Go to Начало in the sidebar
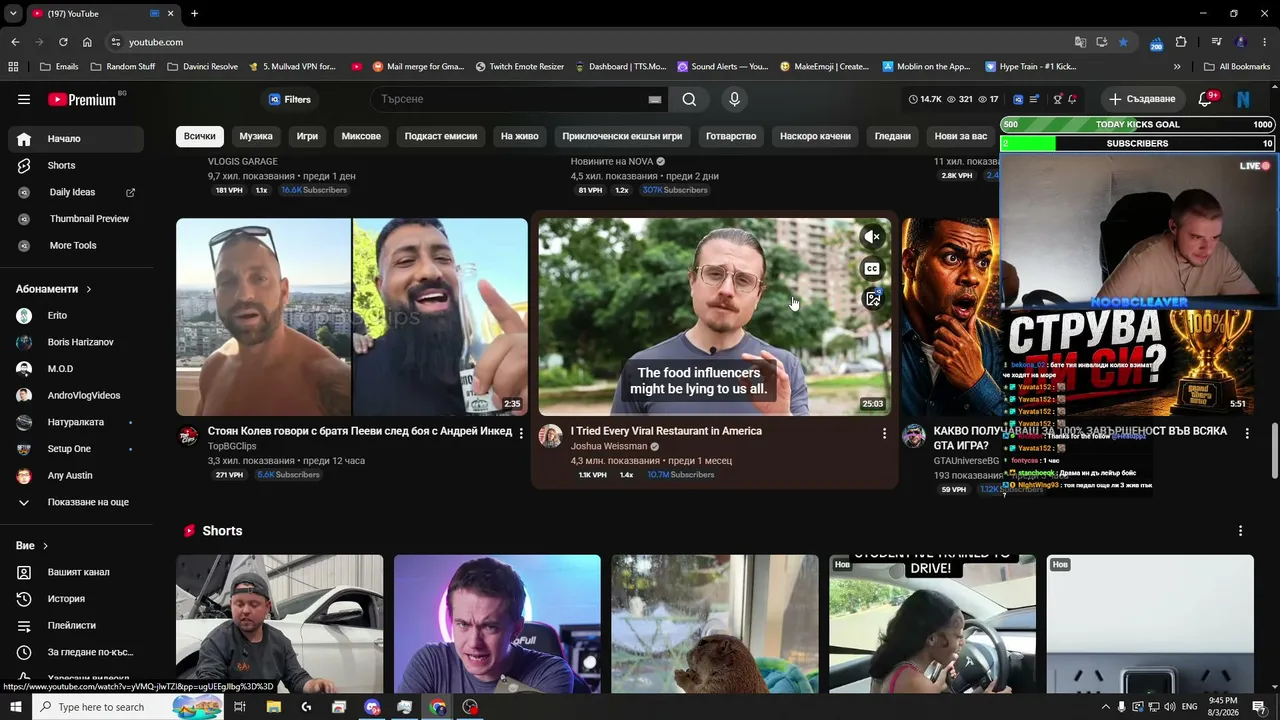1280x720 pixels. point(76,139)
